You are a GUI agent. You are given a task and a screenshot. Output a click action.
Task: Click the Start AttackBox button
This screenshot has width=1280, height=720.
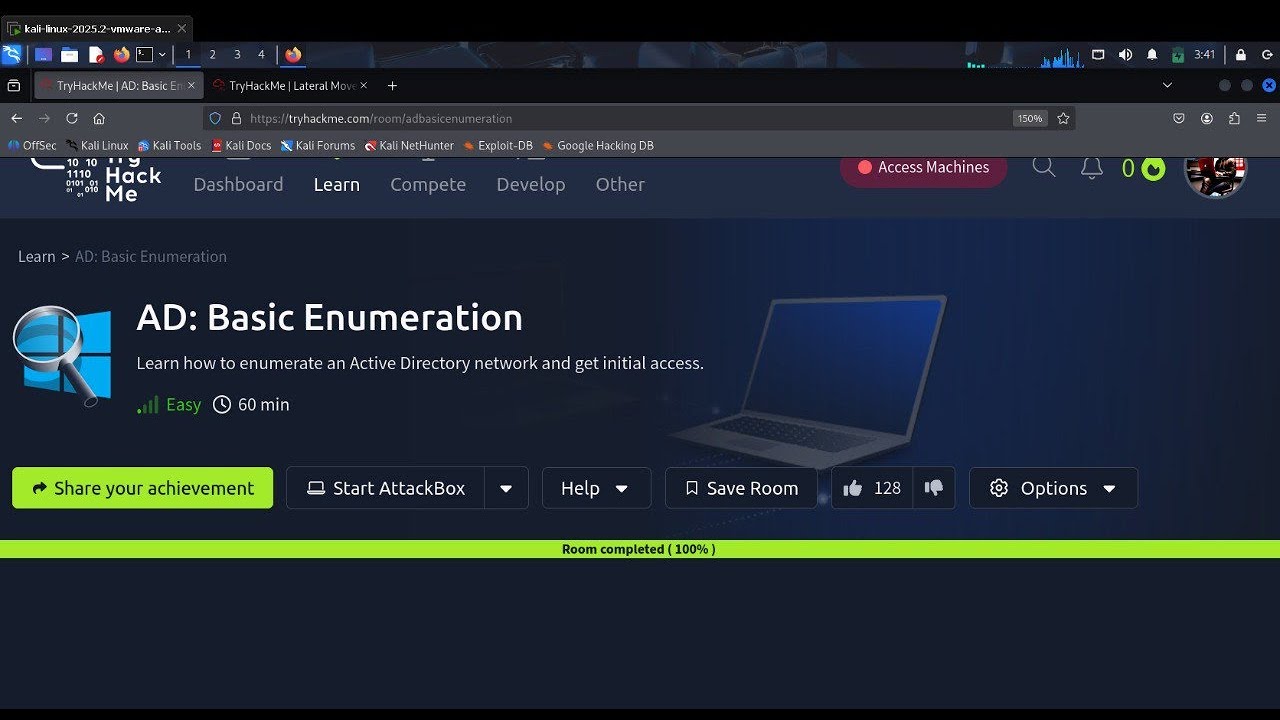[x=386, y=488]
